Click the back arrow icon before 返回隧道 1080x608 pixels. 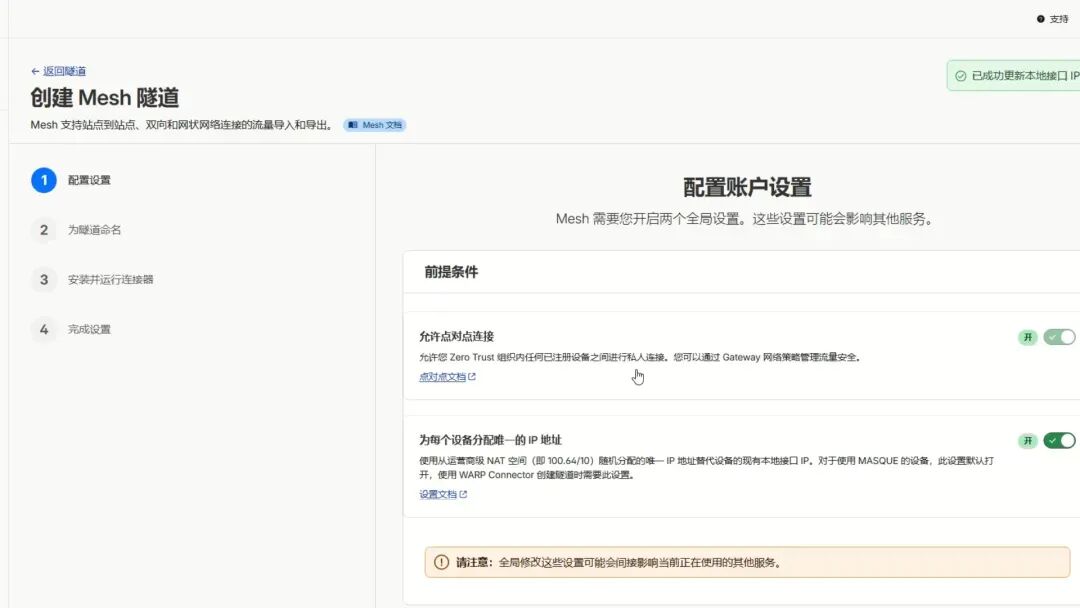pyautogui.click(x=35, y=71)
